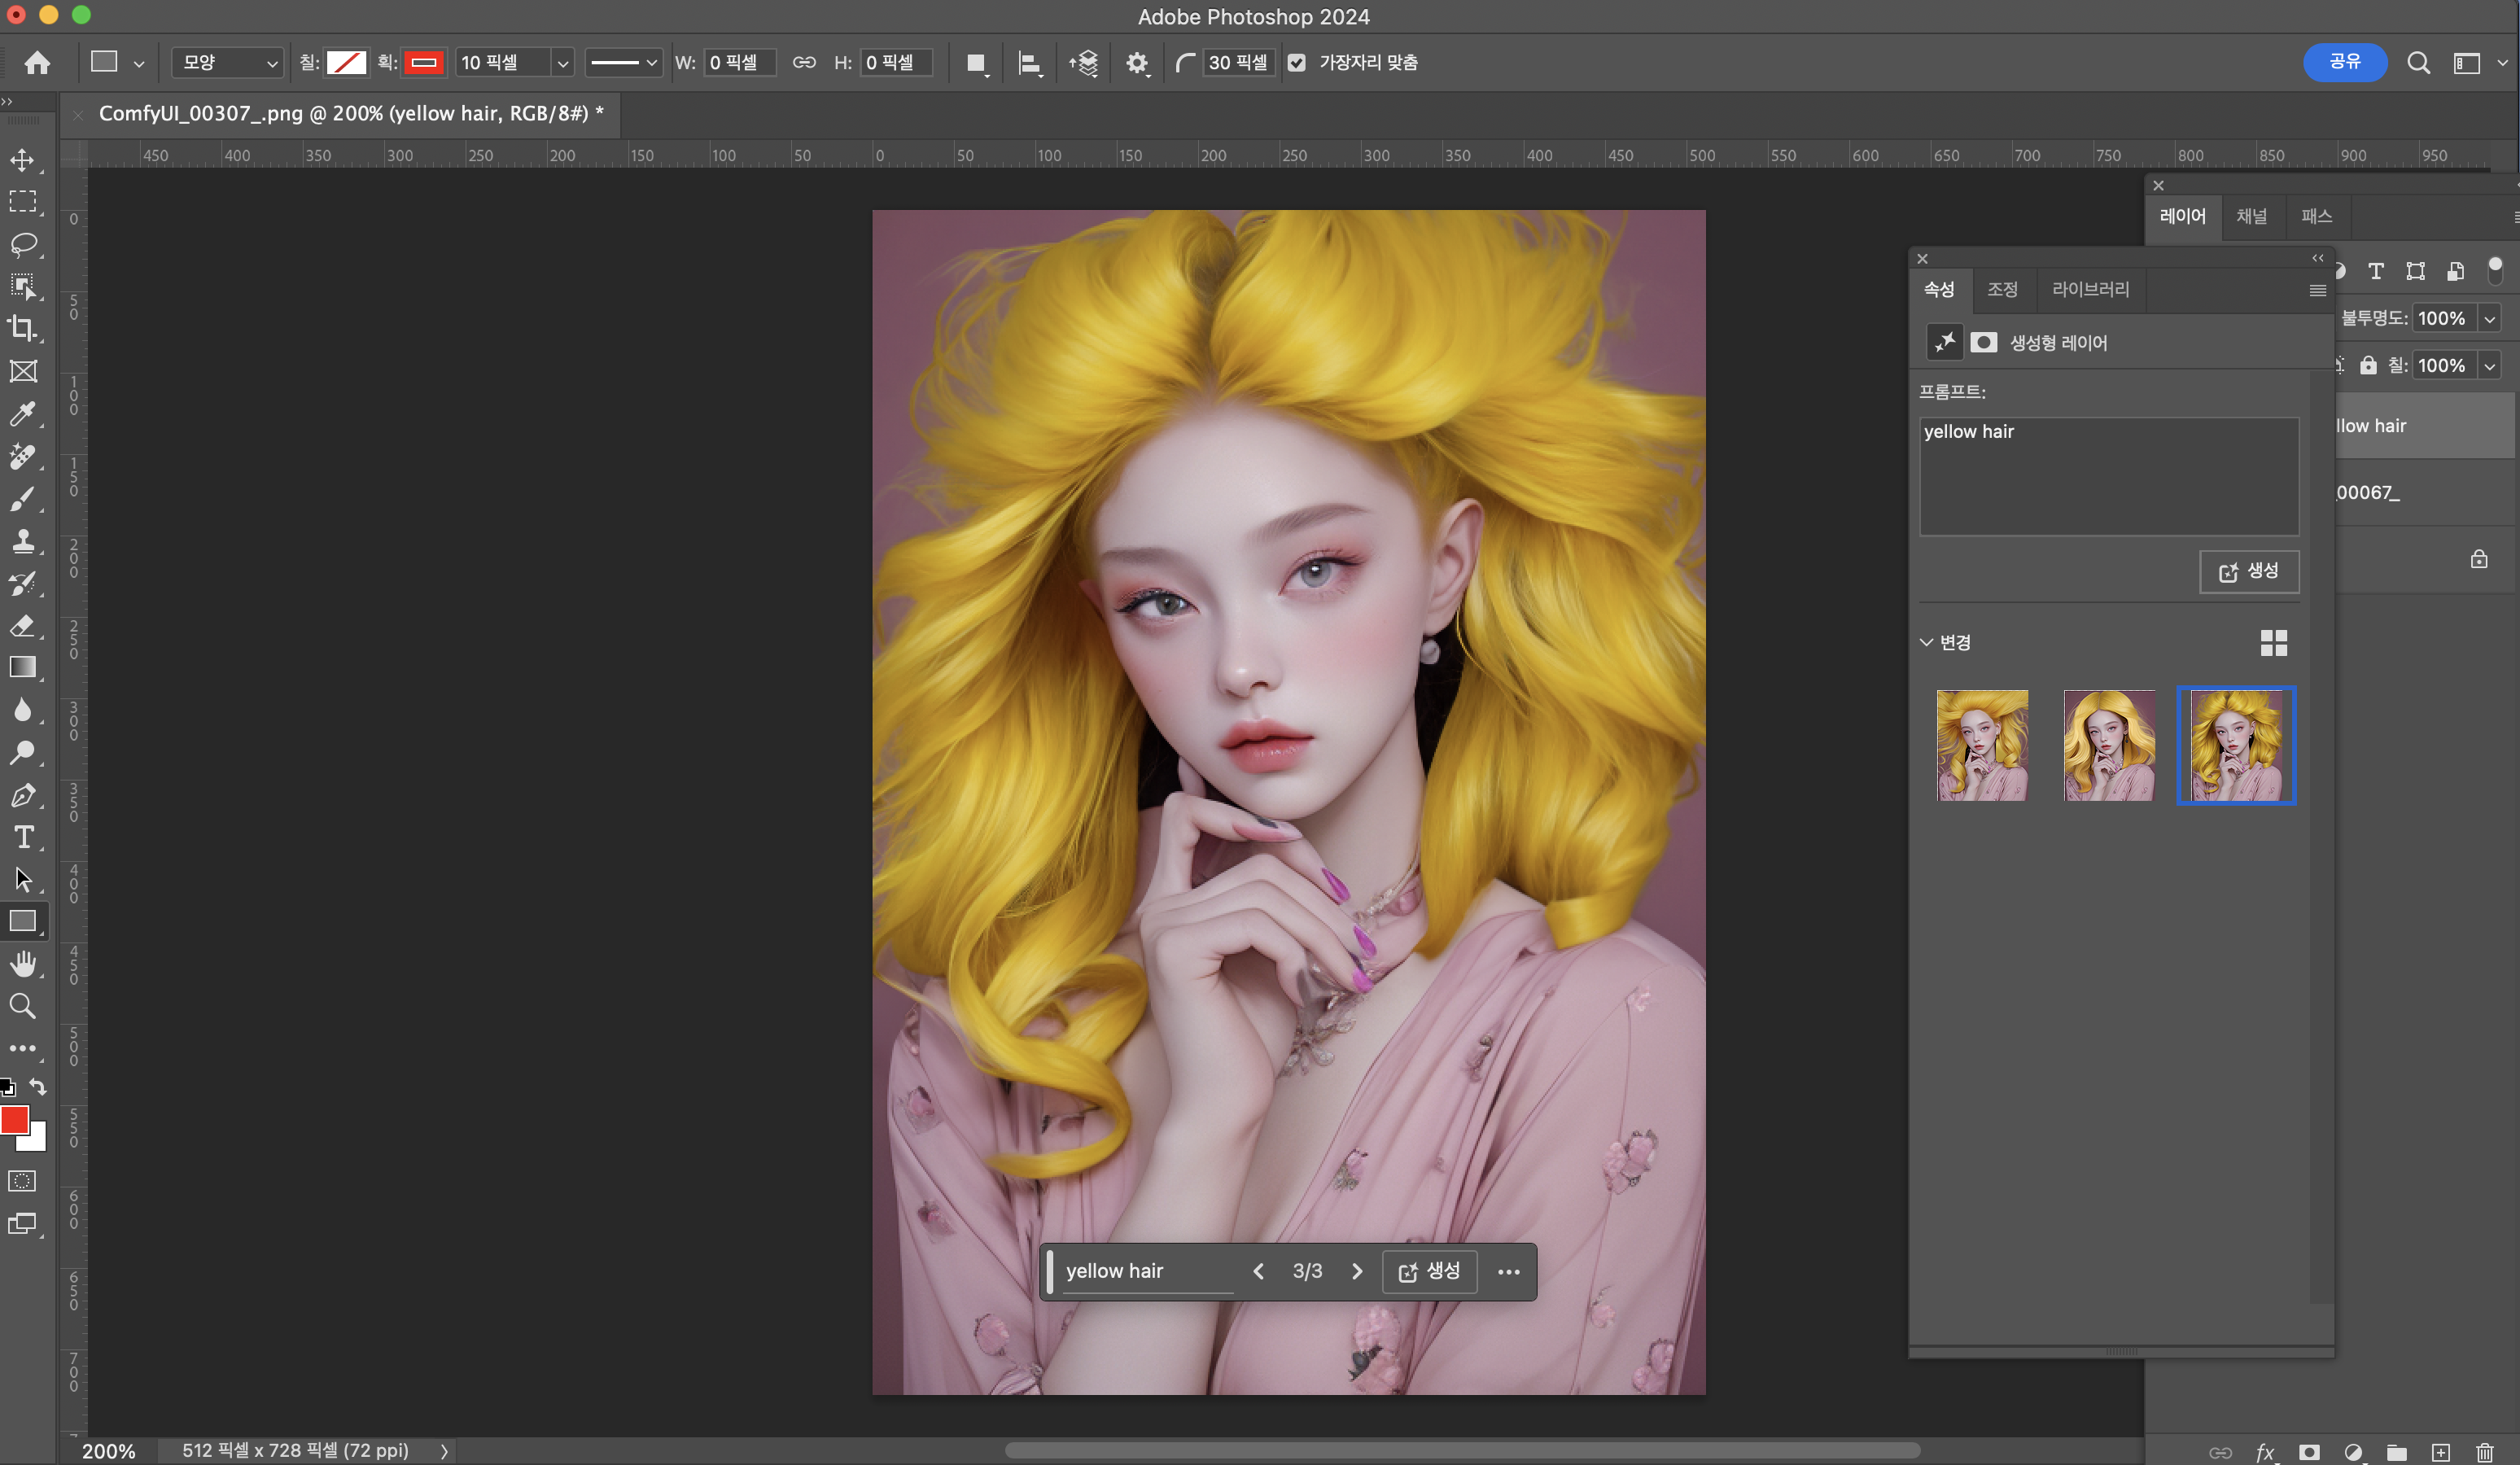This screenshot has height=1465, width=2520.
Task: Click the red foreground color swatch
Action: click(14, 1120)
